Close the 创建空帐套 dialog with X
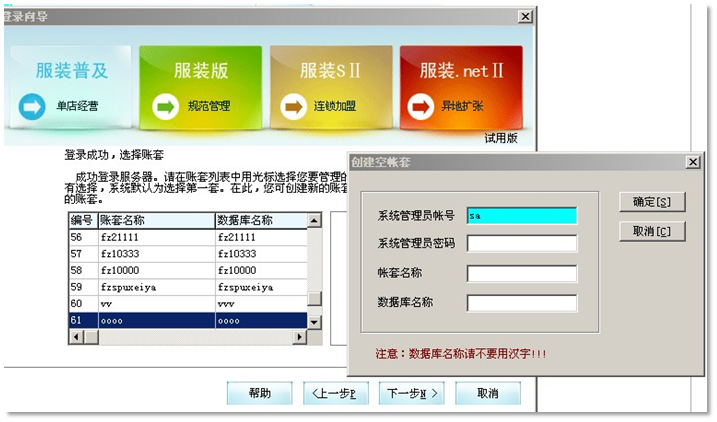717x422 pixels. (x=693, y=162)
